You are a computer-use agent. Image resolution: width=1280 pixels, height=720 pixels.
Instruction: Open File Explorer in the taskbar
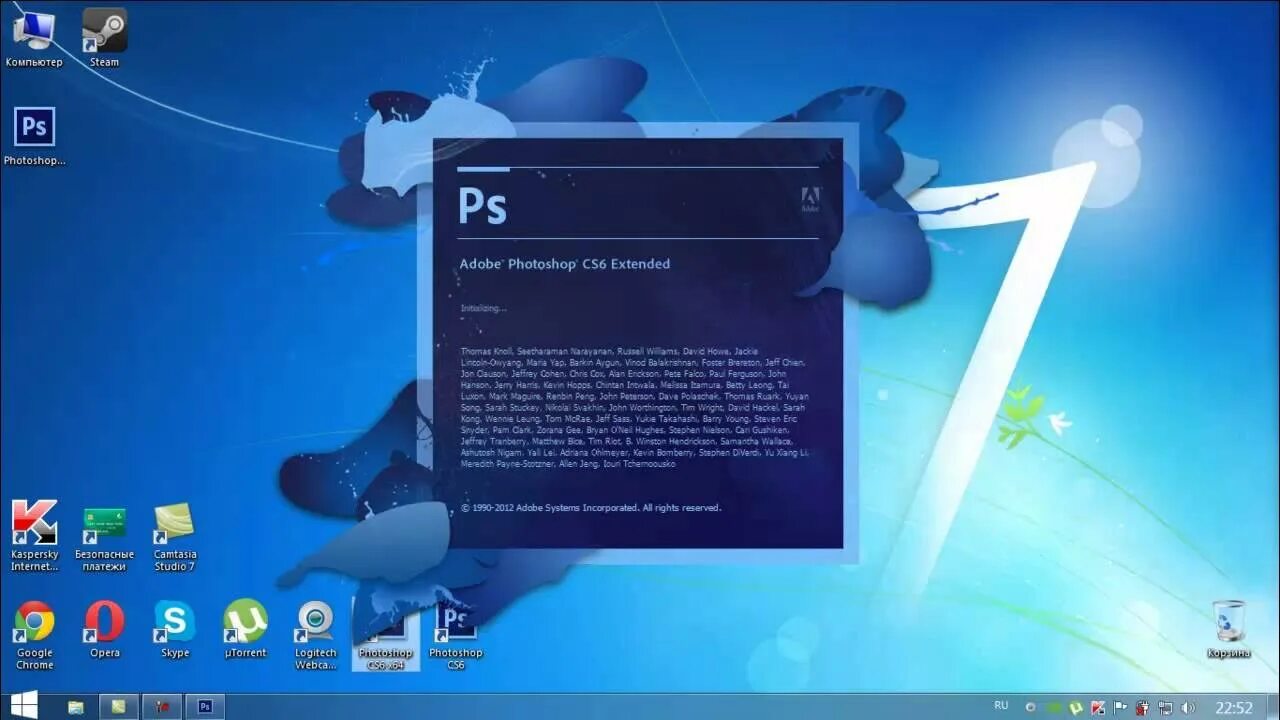[x=76, y=707]
